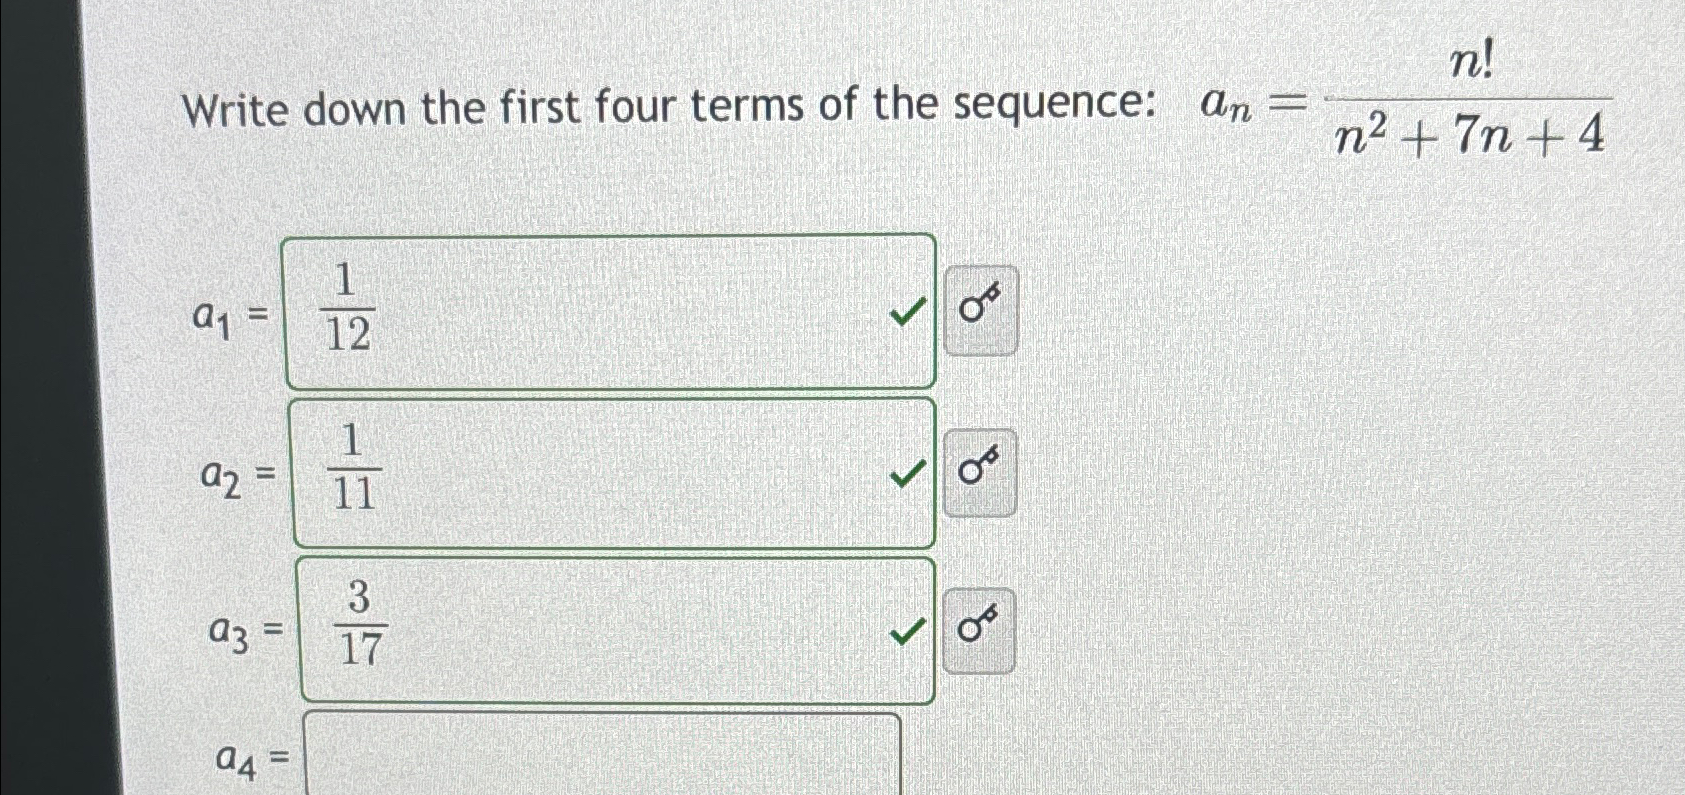Image resolution: width=1685 pixels, height=795 pixels.
Task: Select the a1 answer field showing 1/12
Action: (x=610, y=311)
